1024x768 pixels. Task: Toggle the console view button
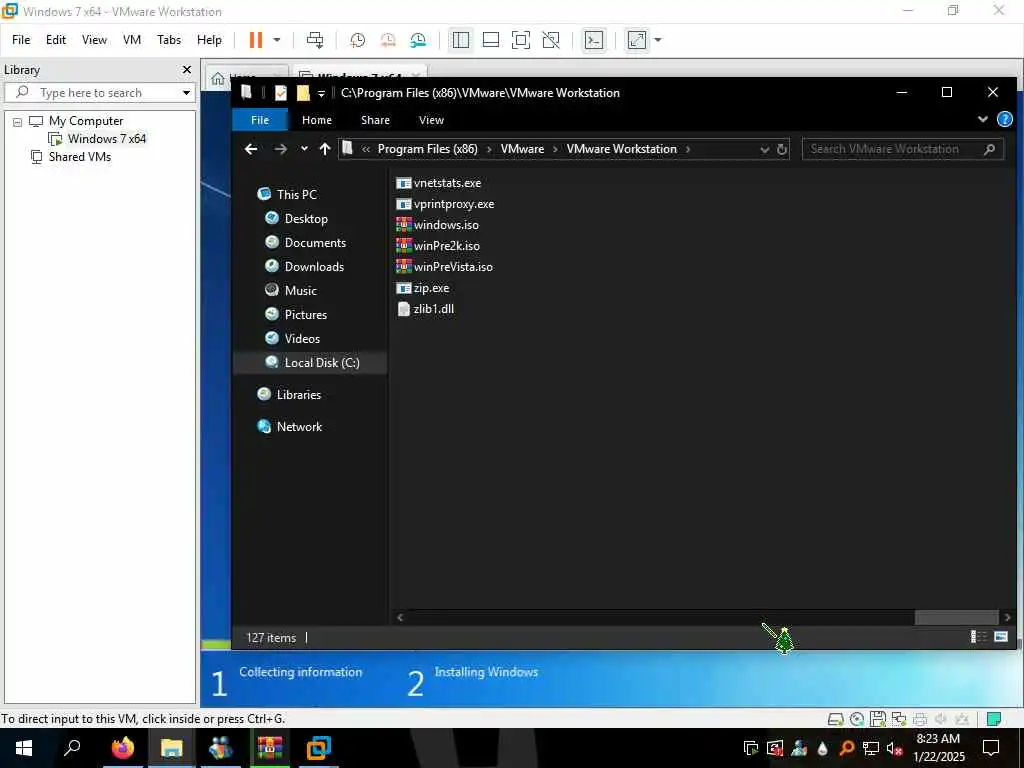tap(594, 40)
